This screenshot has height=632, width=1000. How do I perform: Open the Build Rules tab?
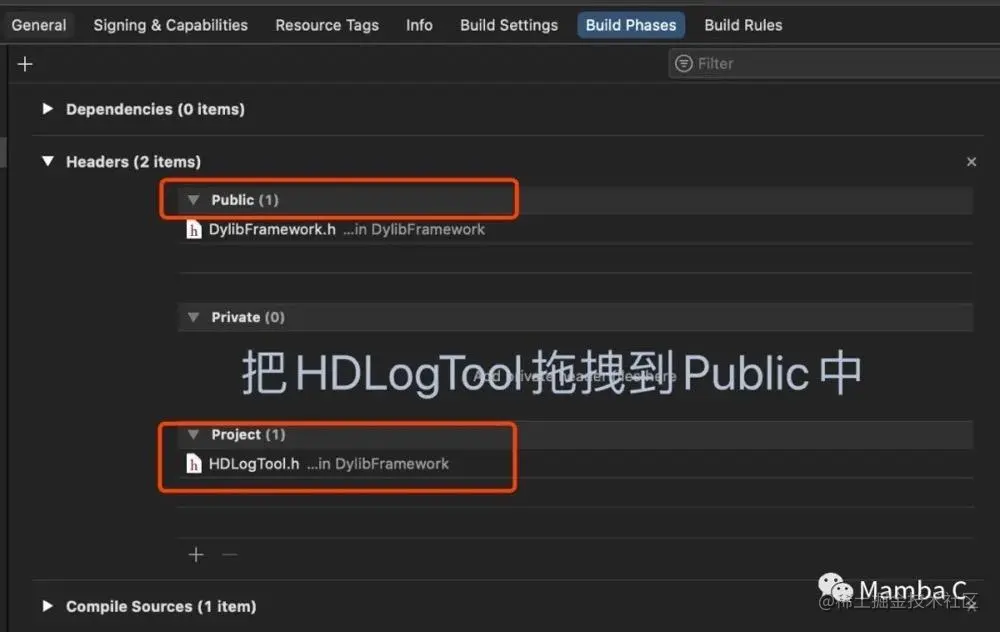click(x=743, y=26)
